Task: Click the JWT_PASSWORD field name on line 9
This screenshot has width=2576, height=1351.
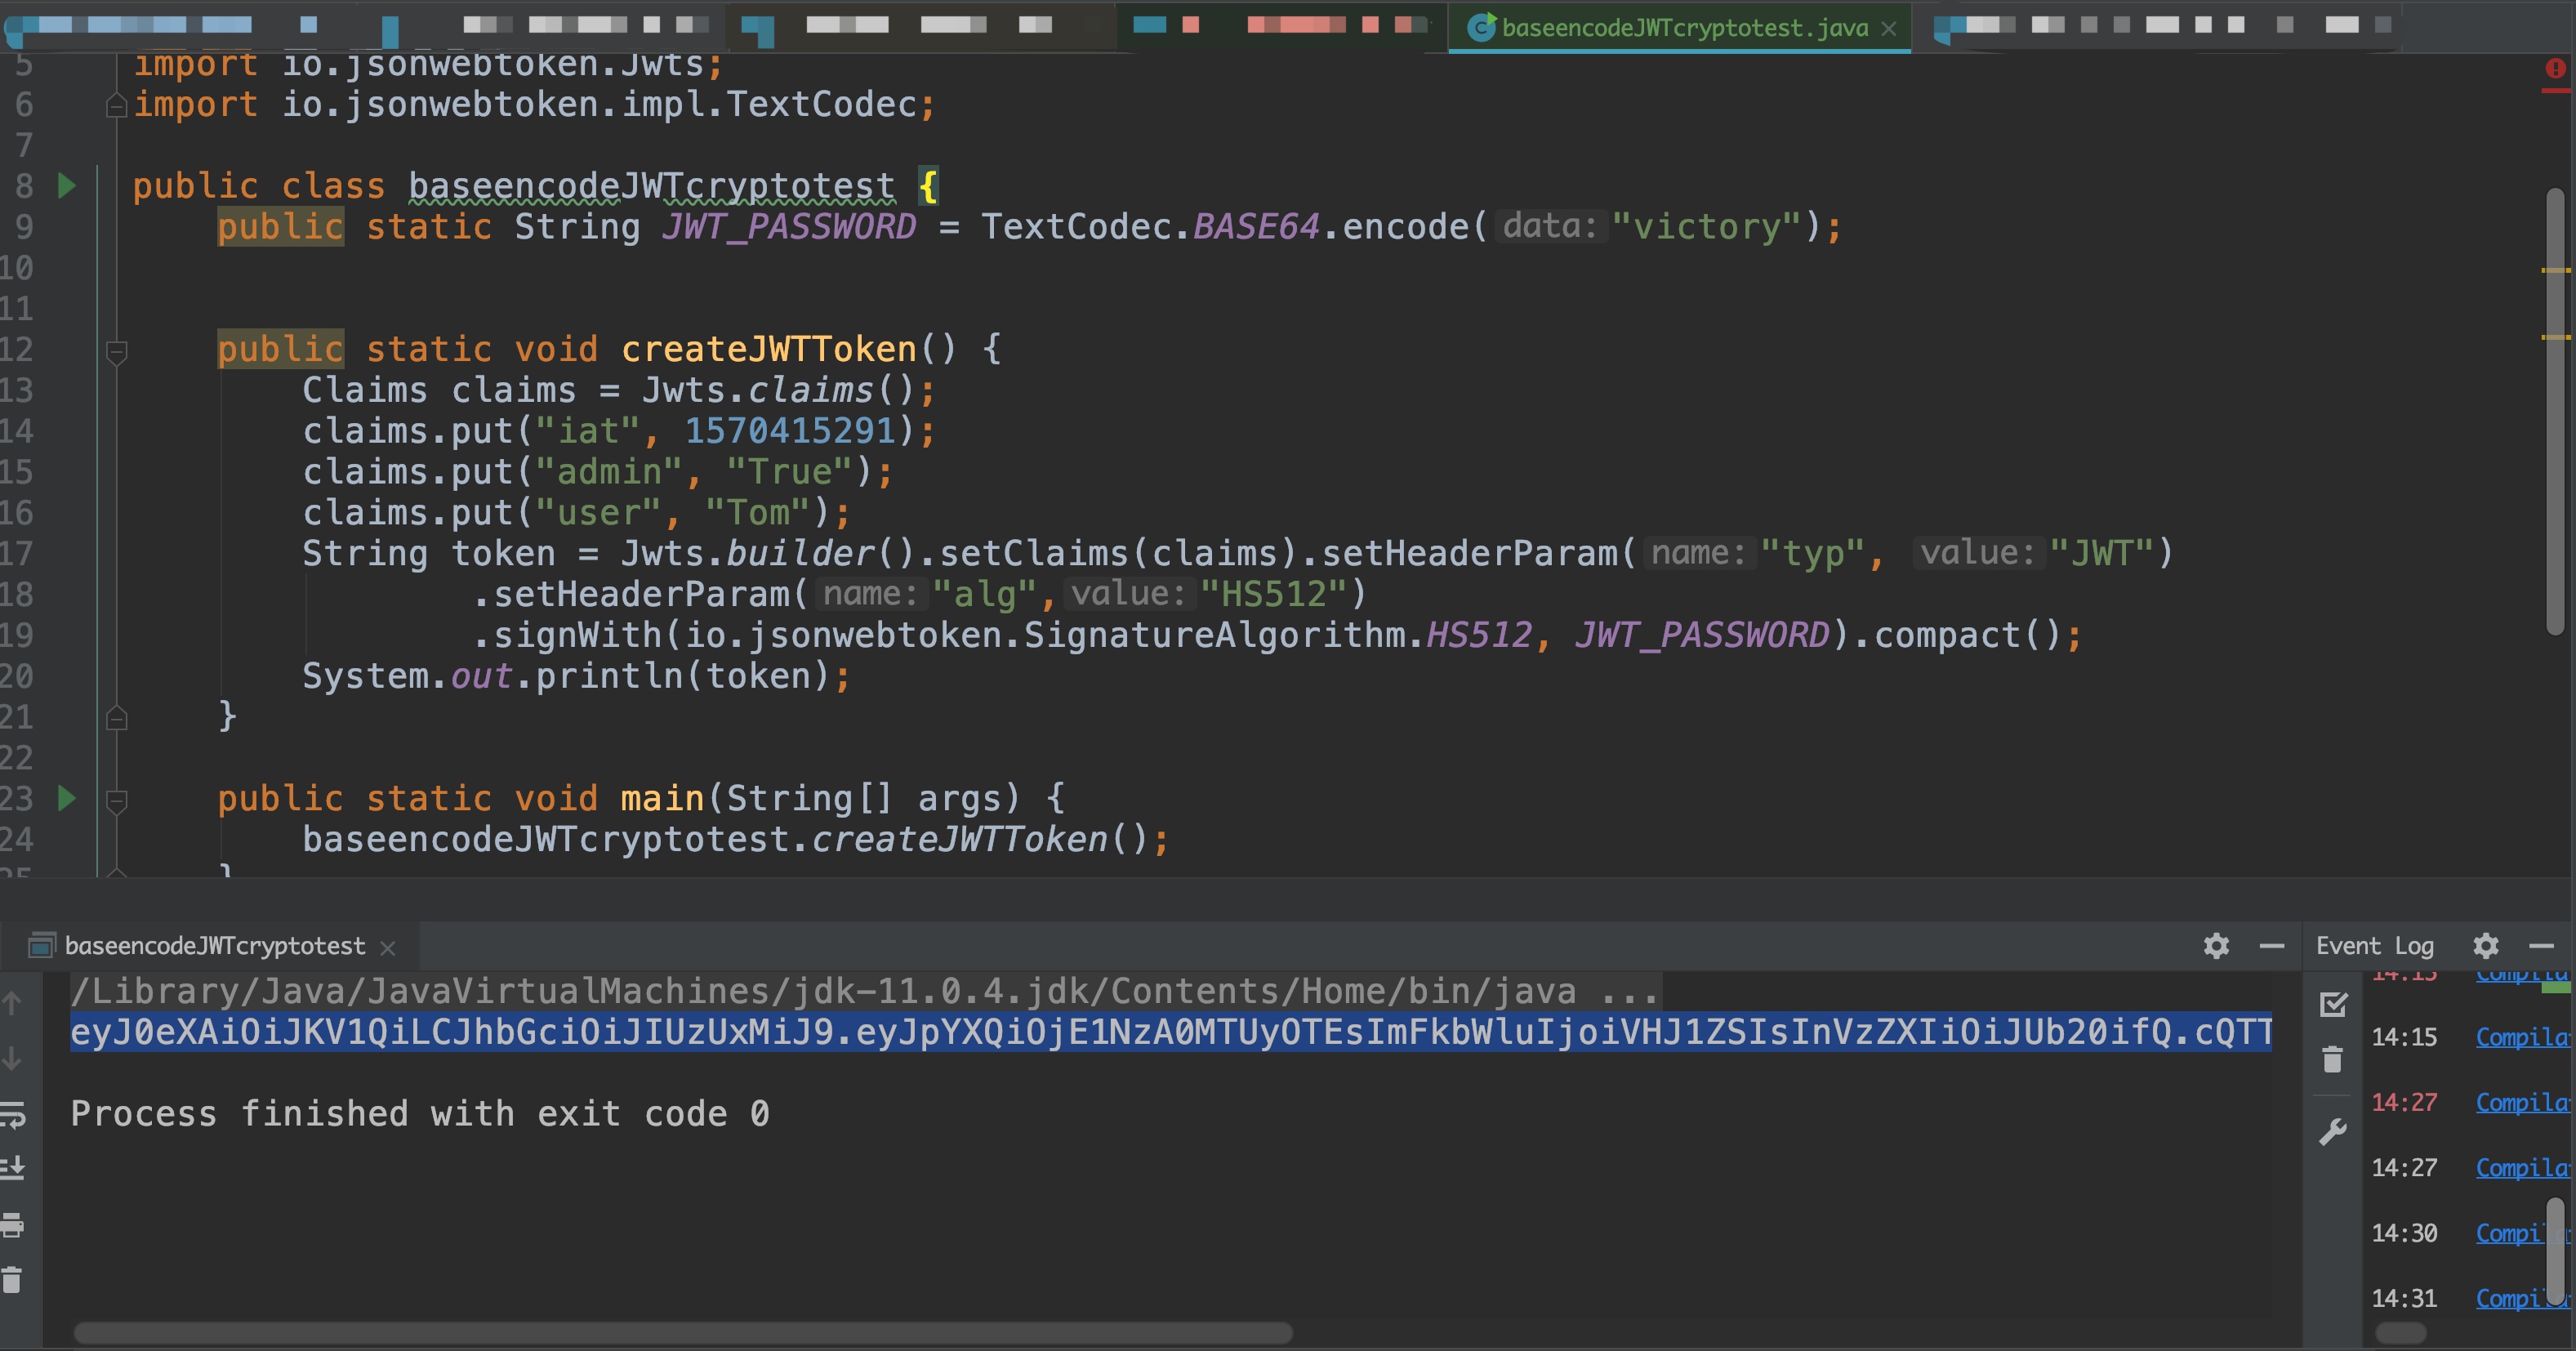Action: [789, 227]
